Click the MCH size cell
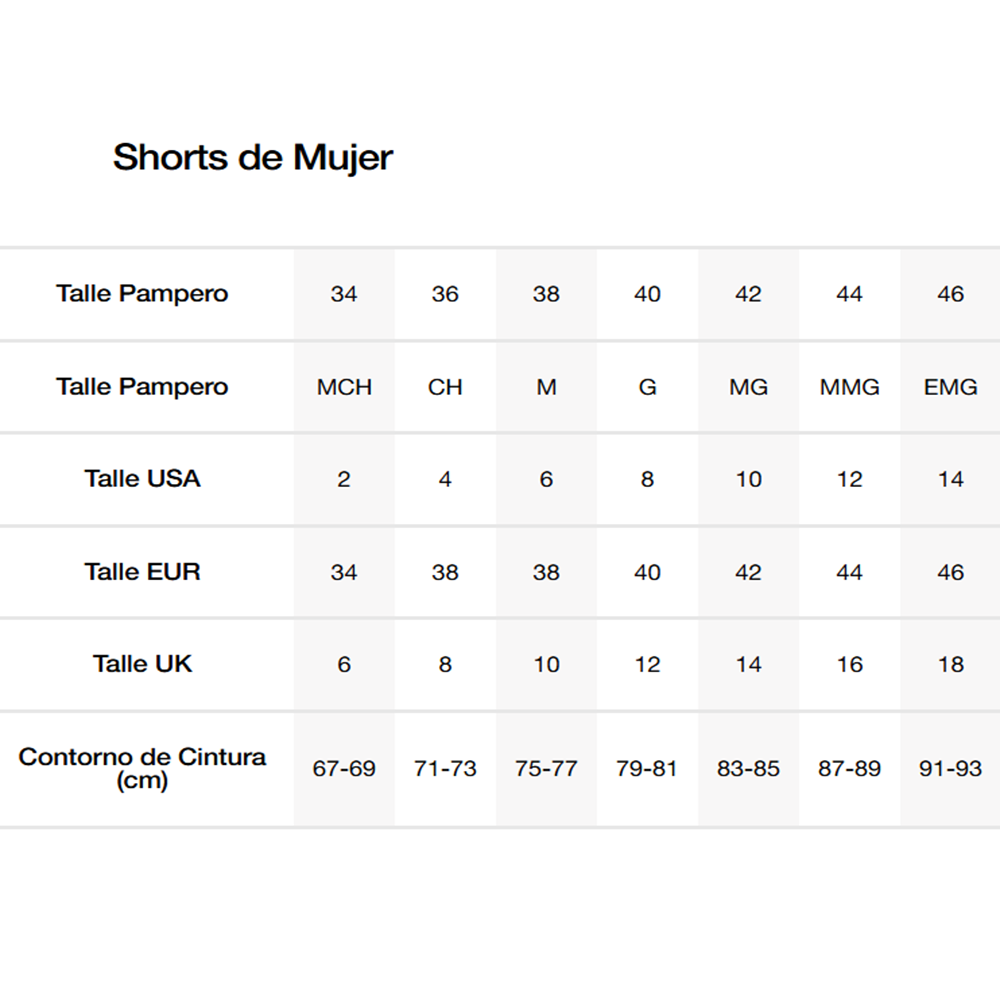 344,387
